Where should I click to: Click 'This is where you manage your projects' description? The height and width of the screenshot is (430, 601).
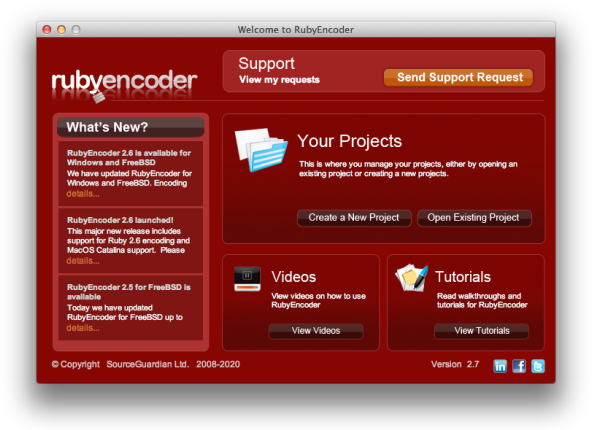coord(408,169)
